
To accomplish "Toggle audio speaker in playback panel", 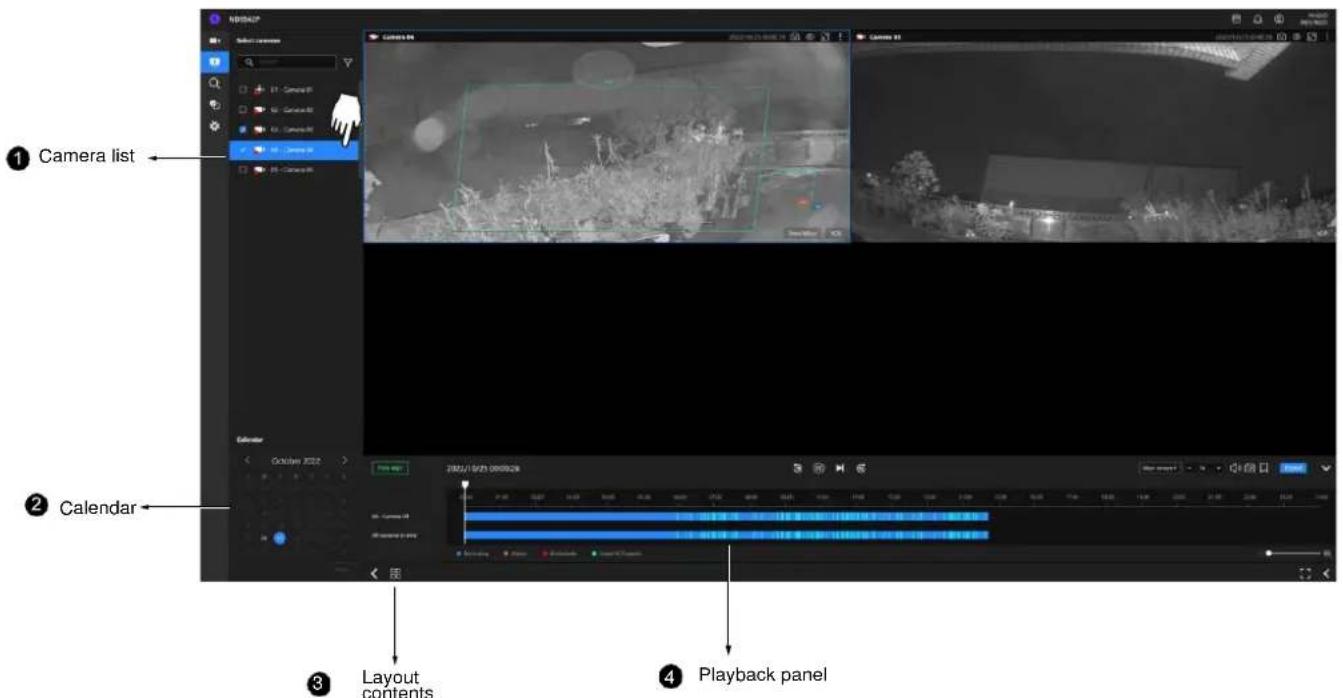I will point(1235,467).
